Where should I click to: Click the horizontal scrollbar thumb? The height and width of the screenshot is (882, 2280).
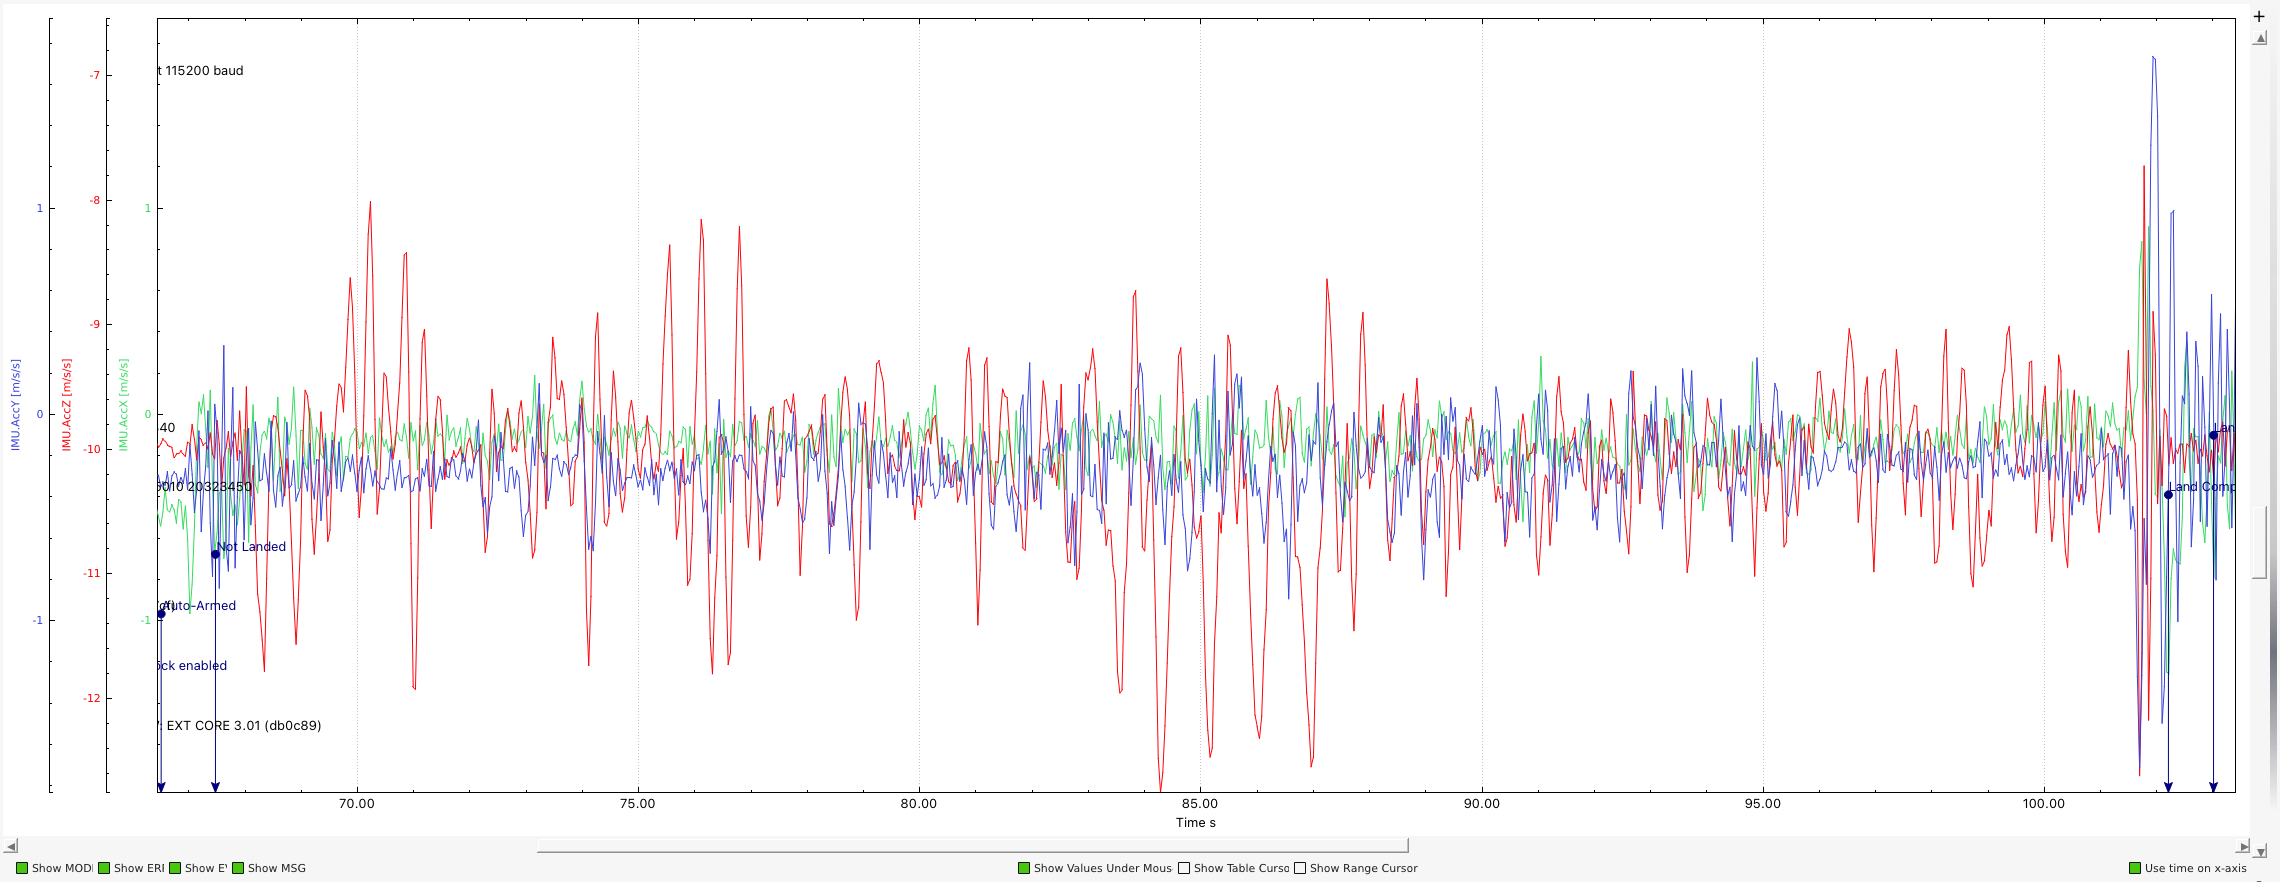972,846
